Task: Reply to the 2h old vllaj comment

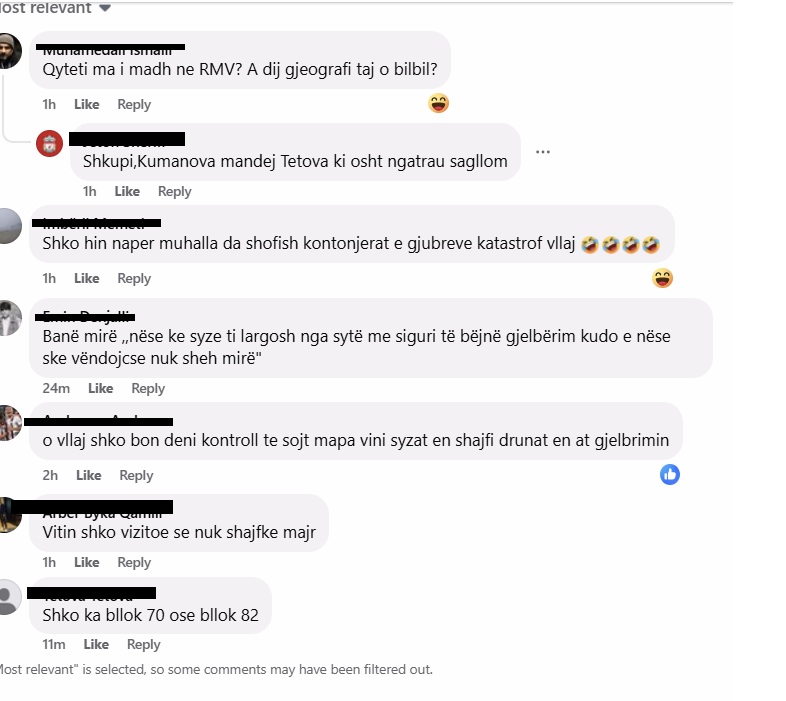Action: pyautogui.click(x=136, y=475)
